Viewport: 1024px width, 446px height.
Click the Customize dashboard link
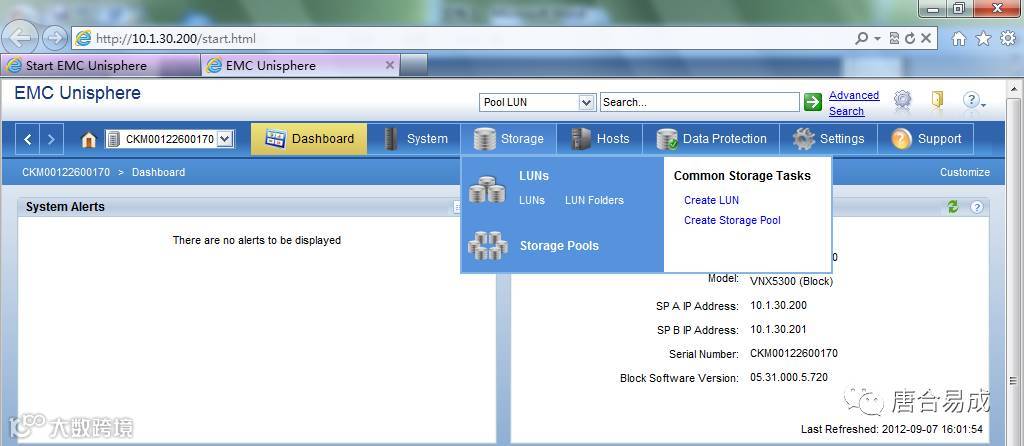[965, 172]
